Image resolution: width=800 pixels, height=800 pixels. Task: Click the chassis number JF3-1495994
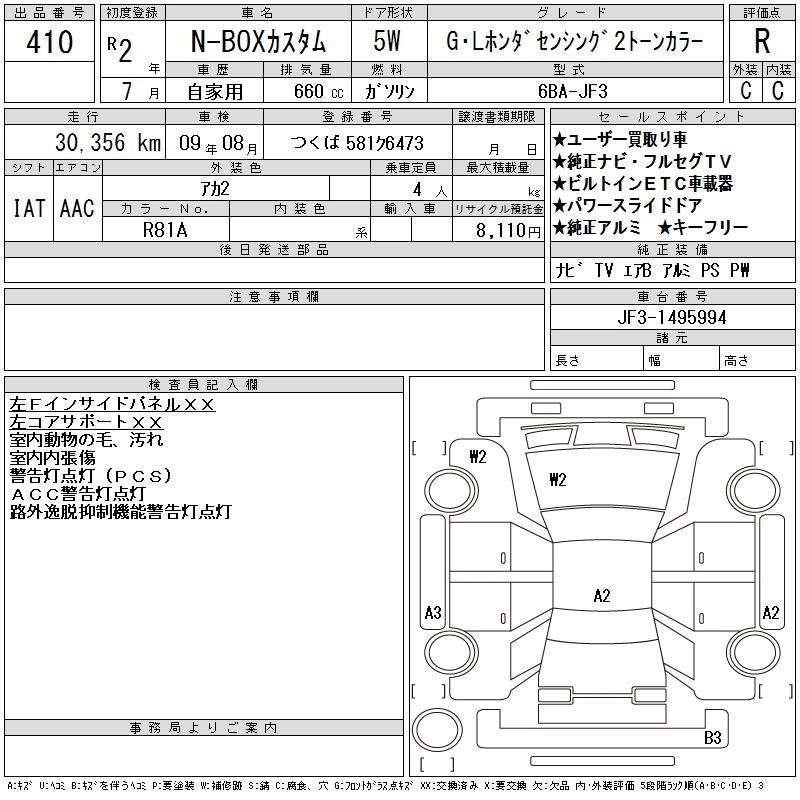click(672, 317)
